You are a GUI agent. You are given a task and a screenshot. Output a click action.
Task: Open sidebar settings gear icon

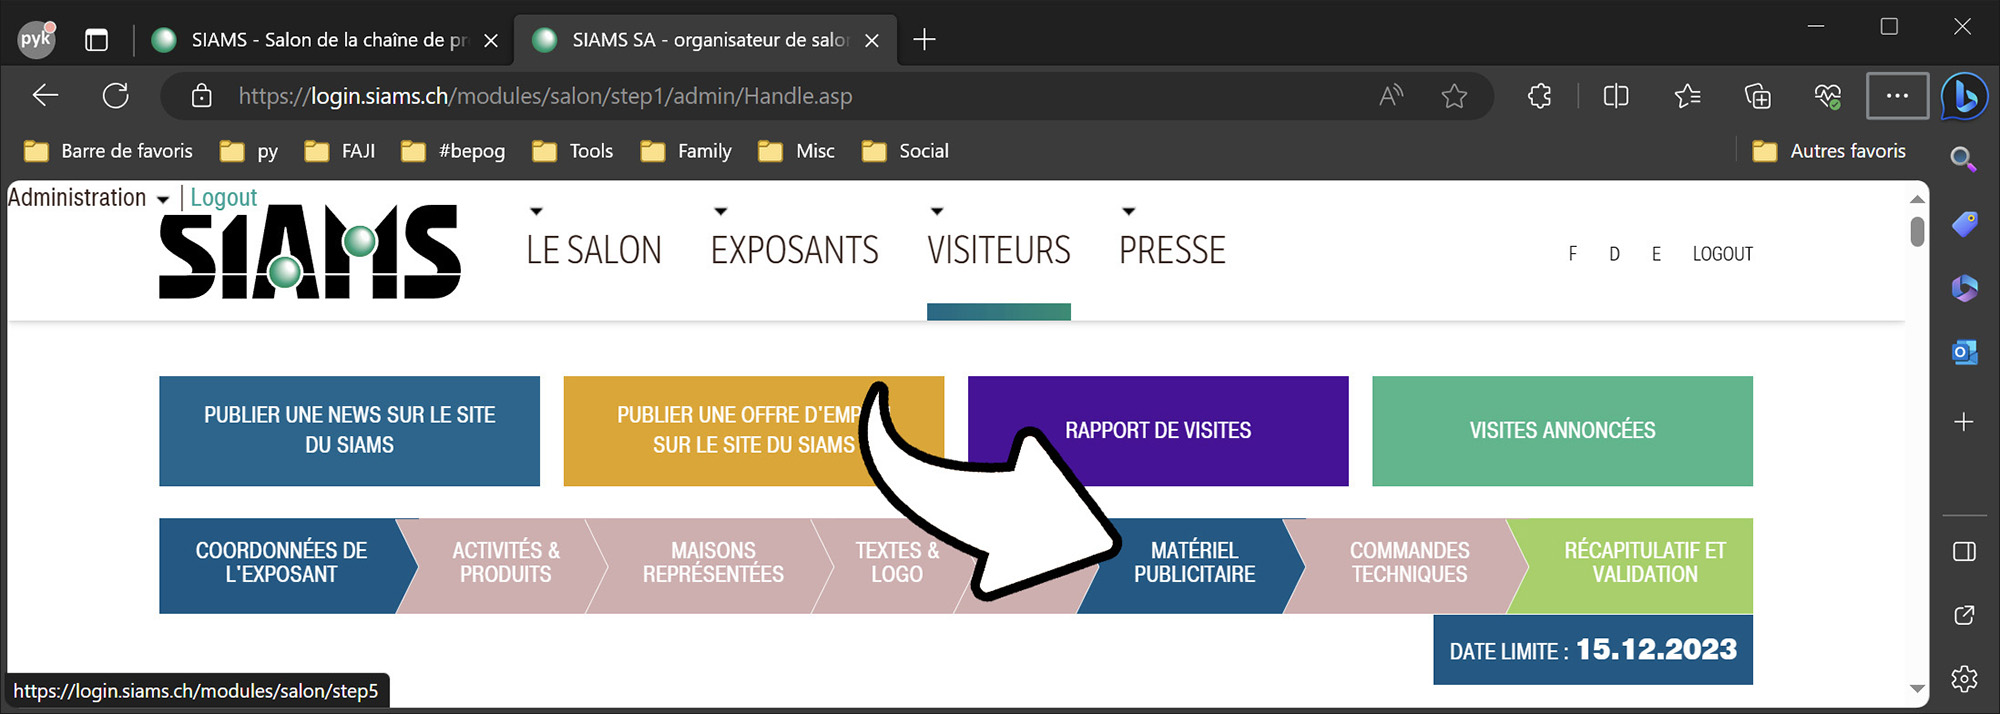1964,679
